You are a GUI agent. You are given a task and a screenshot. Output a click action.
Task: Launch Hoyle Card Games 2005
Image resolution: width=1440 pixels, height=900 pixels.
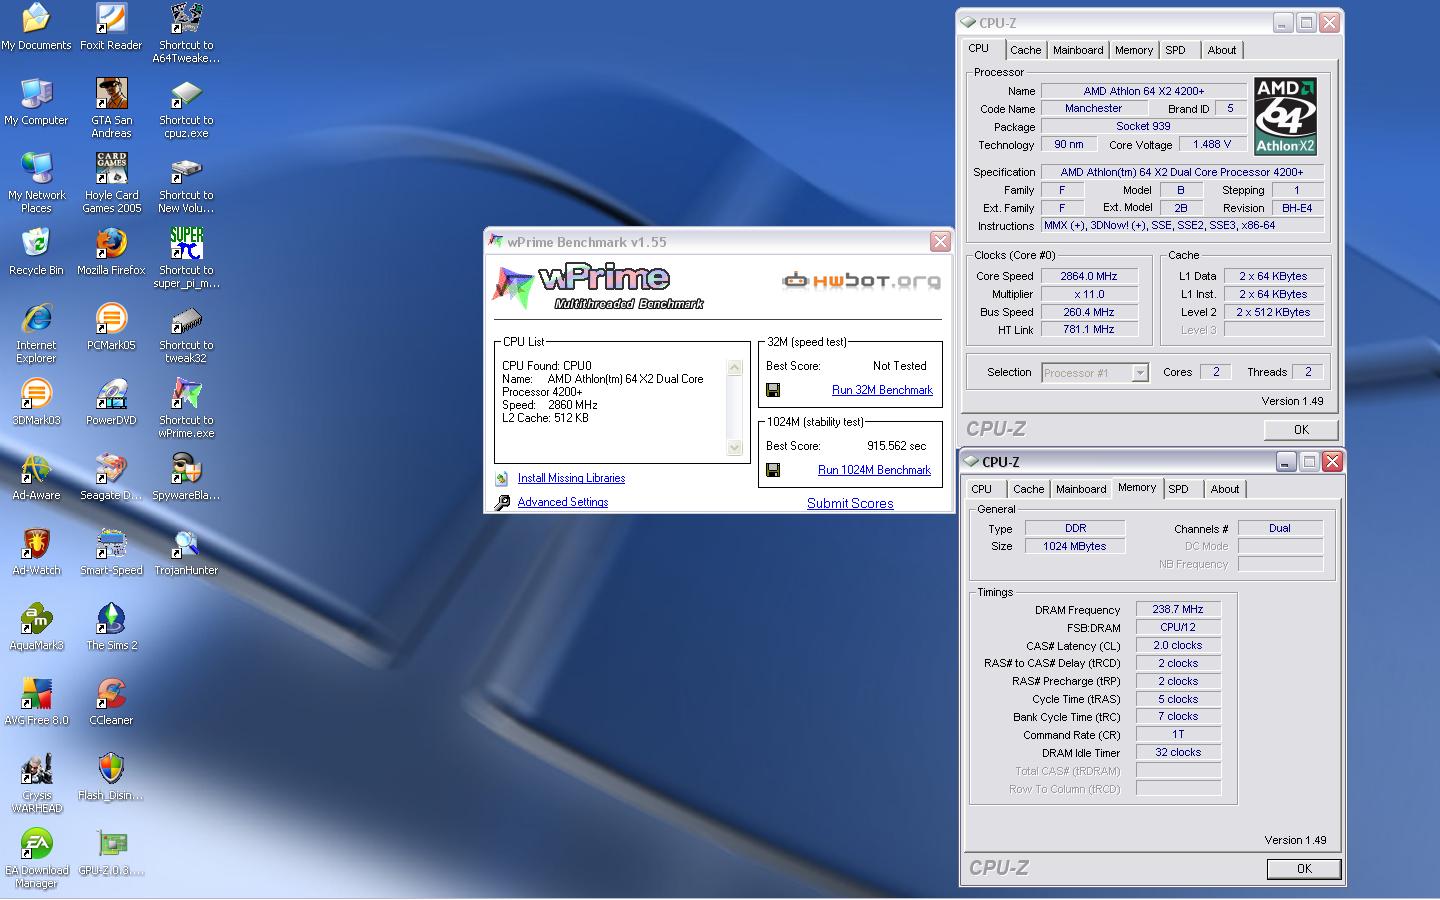coord(111,183)
